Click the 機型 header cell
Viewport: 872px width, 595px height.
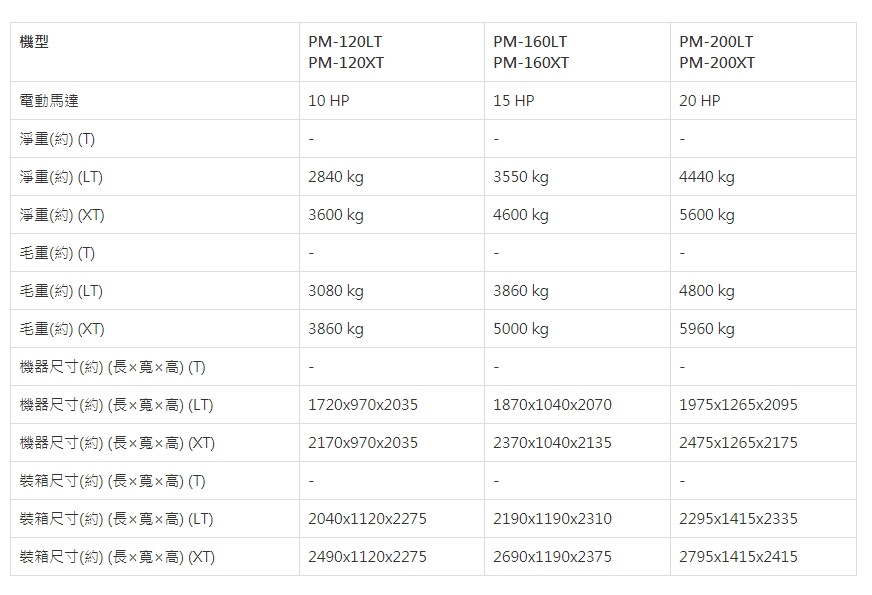click(34, 42)
